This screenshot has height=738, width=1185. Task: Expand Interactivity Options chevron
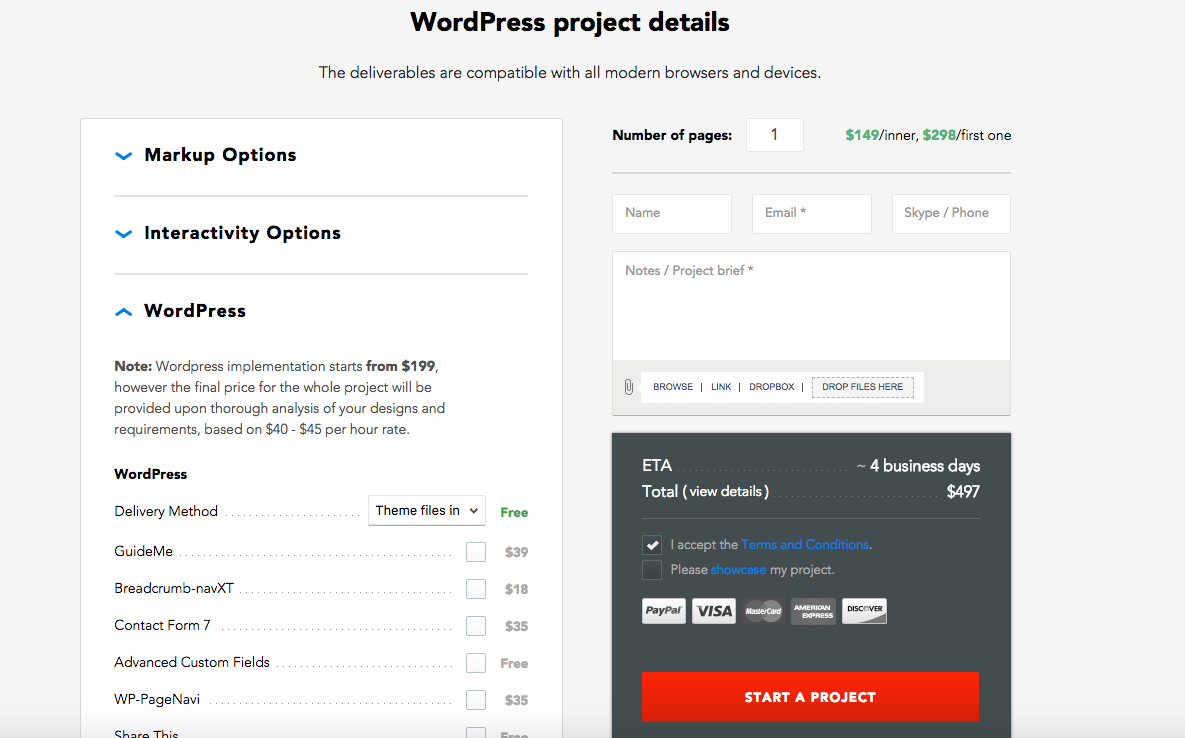(x=123, y=233)
